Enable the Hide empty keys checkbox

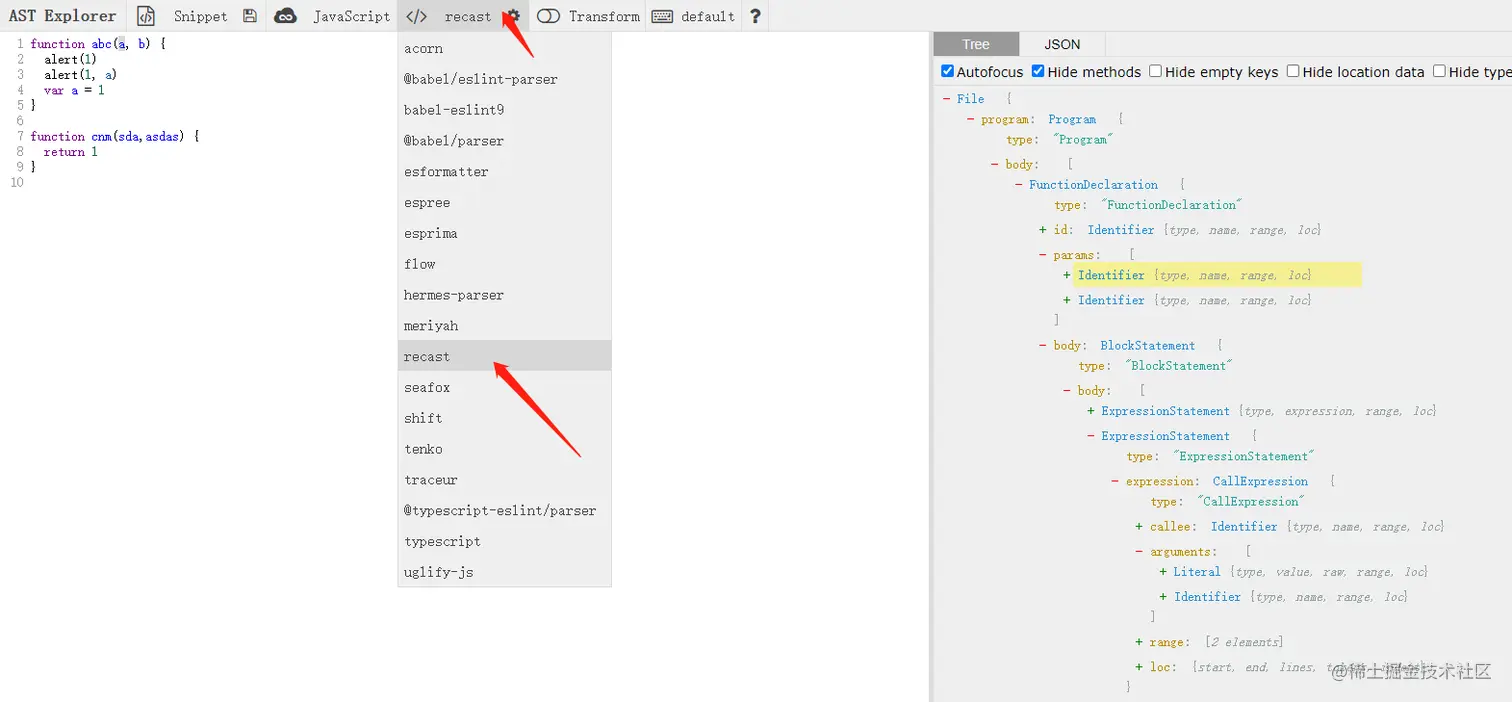[x=1155, y=71]
